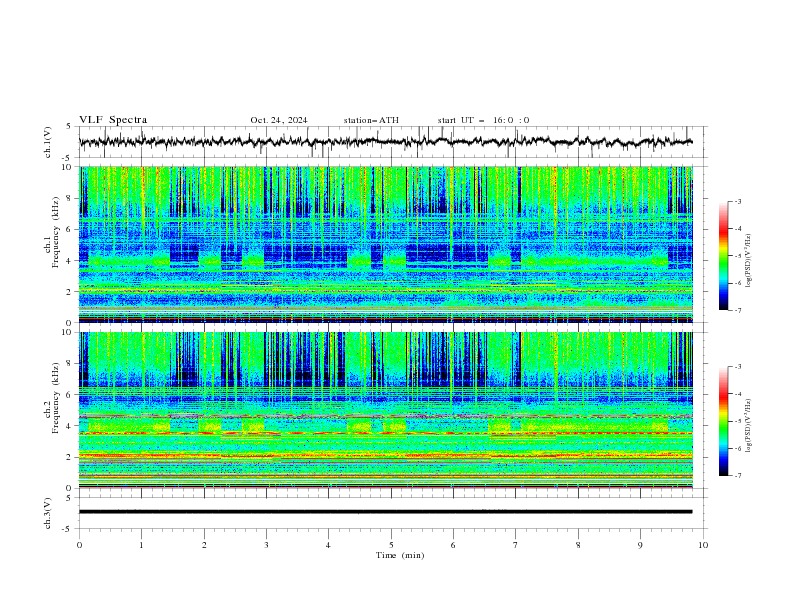Screen dimensions: 792x612
Task: Select the ch.1 frequency tick "6"
Action: (70, 230)
